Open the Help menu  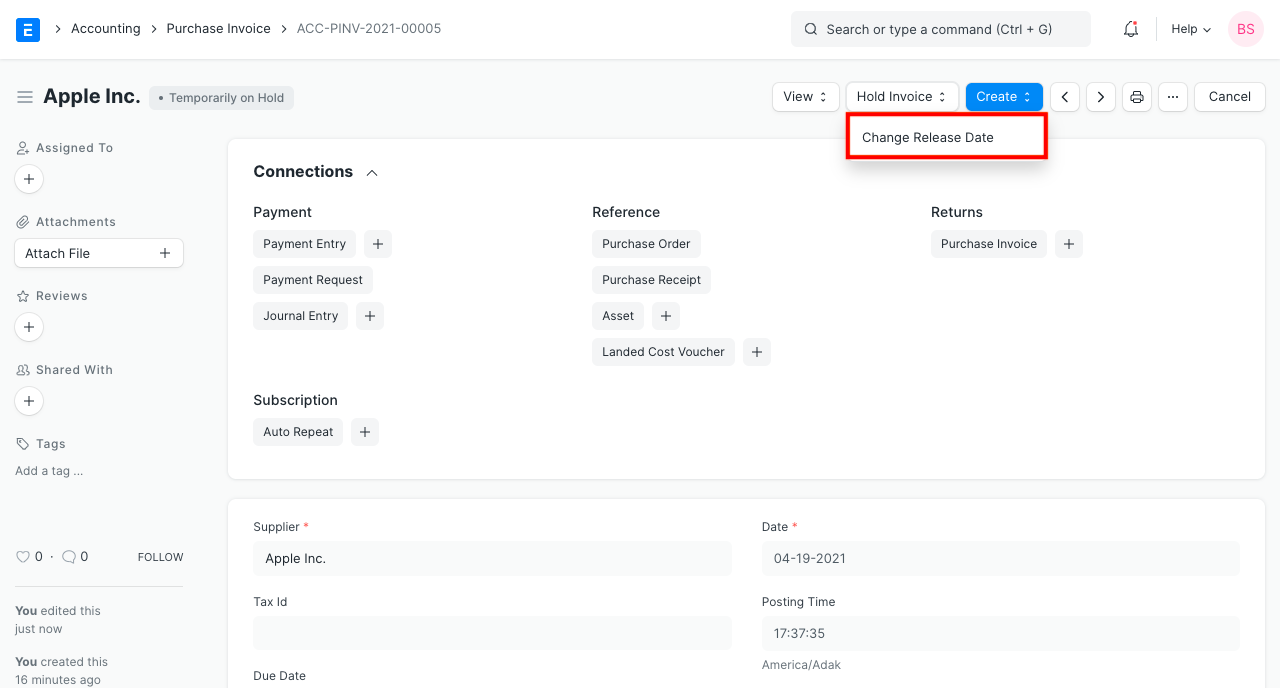(x=1189, y=29)
